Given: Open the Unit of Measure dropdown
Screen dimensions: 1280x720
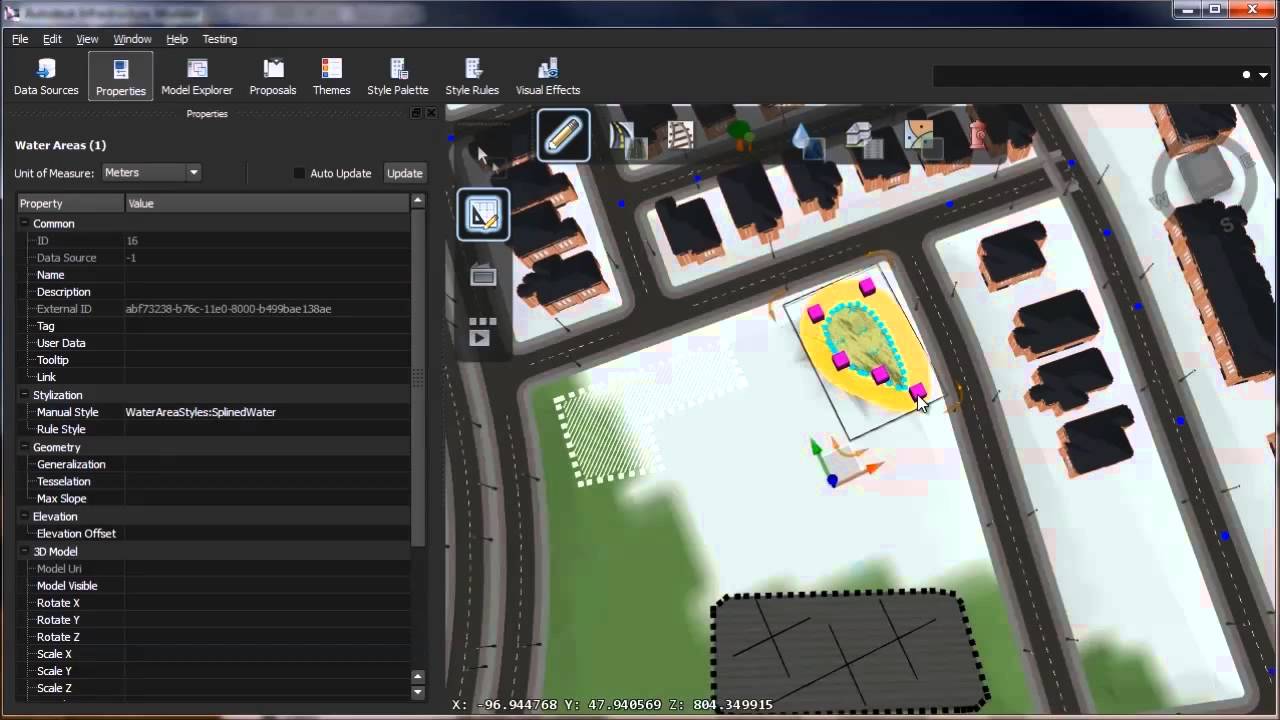Looking at the screenshot, I should tap(193, 172).
